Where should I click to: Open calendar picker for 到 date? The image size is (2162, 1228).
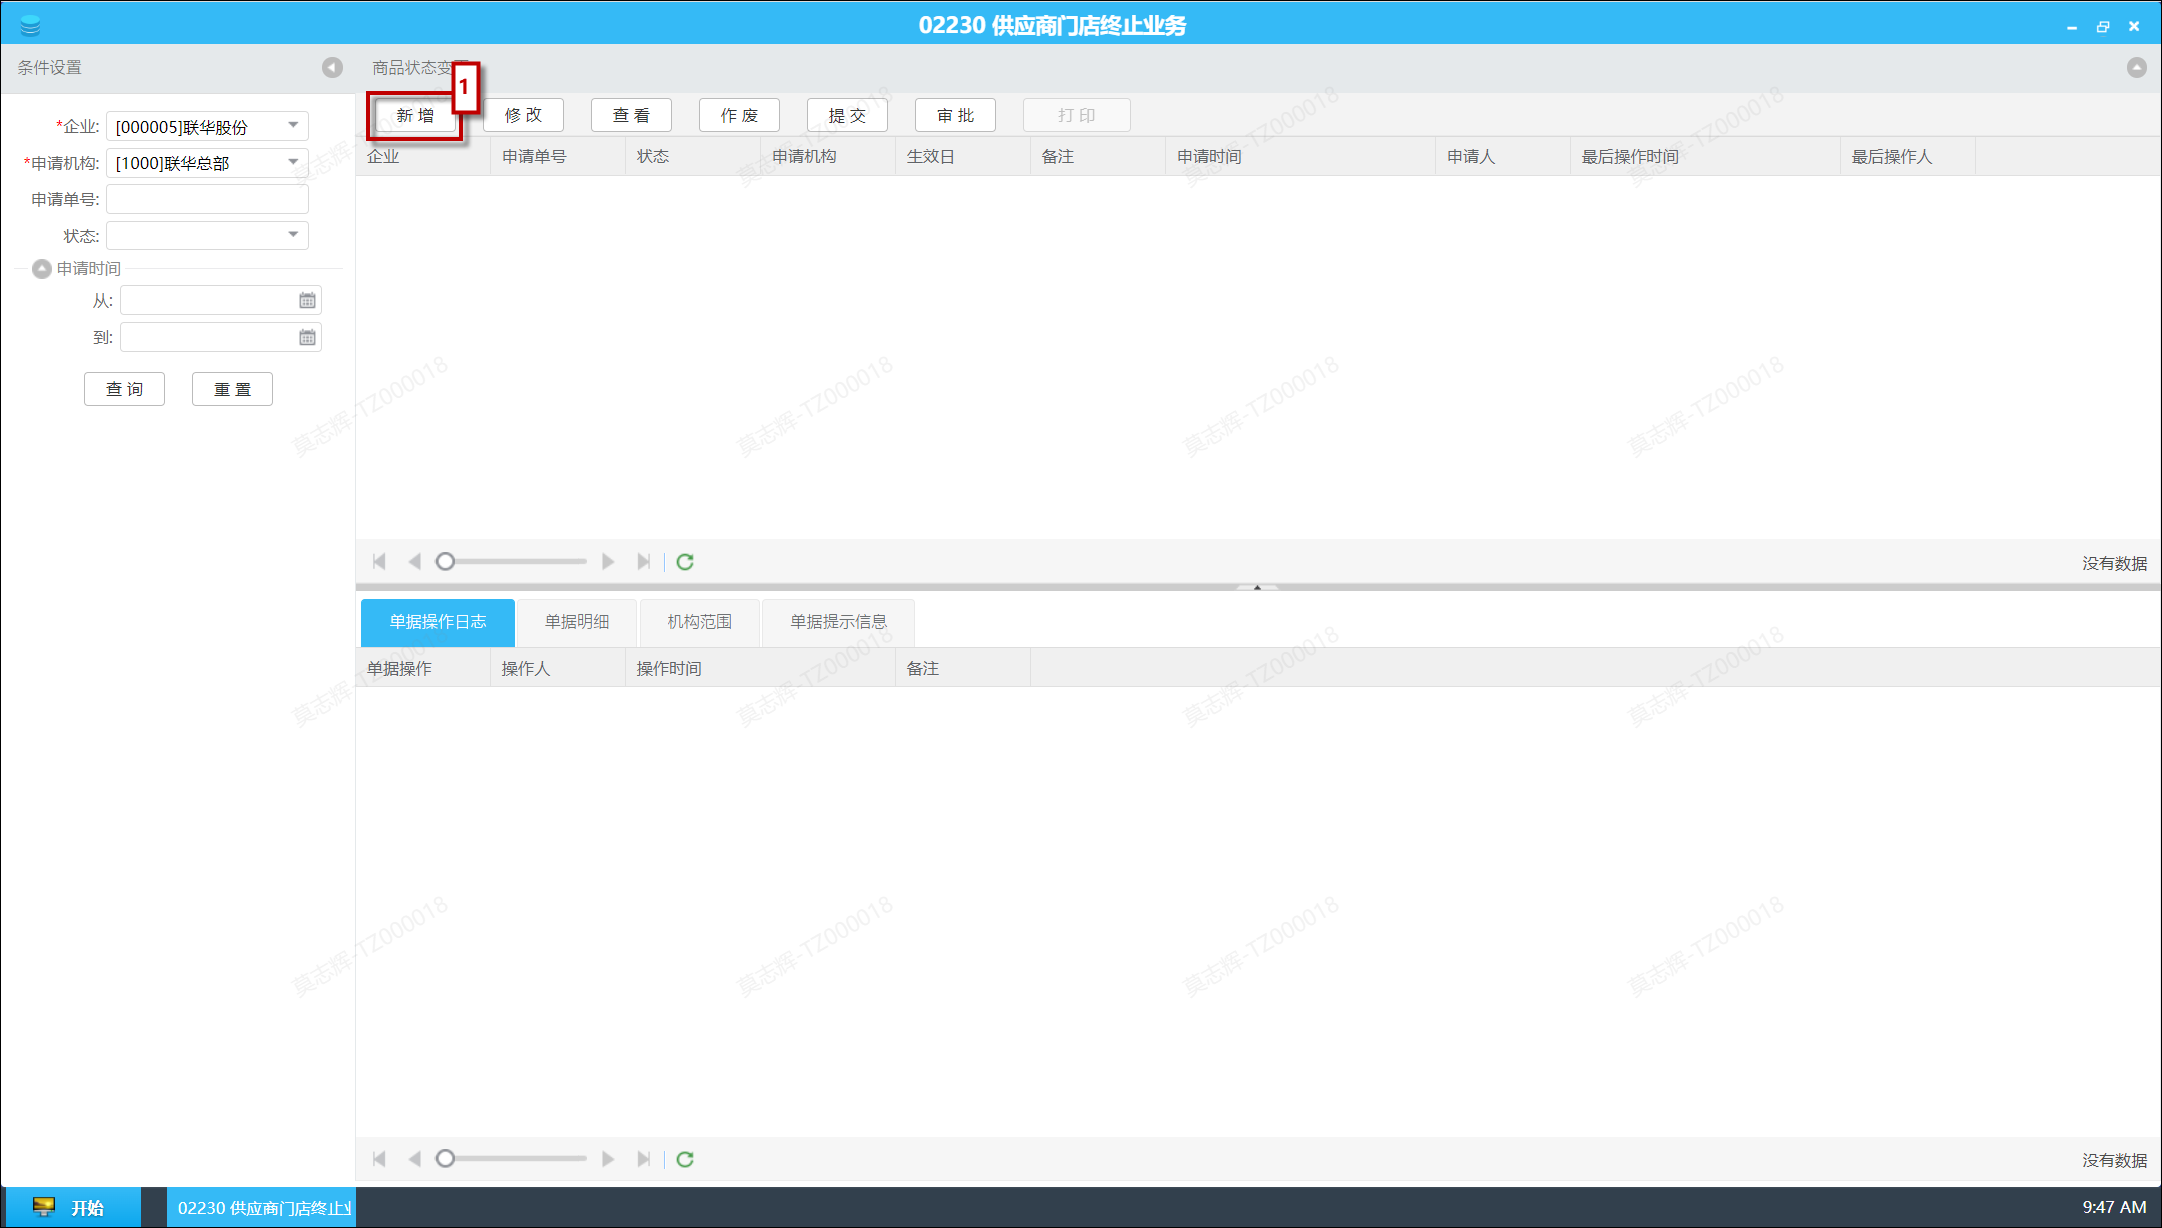coord(307,337)
